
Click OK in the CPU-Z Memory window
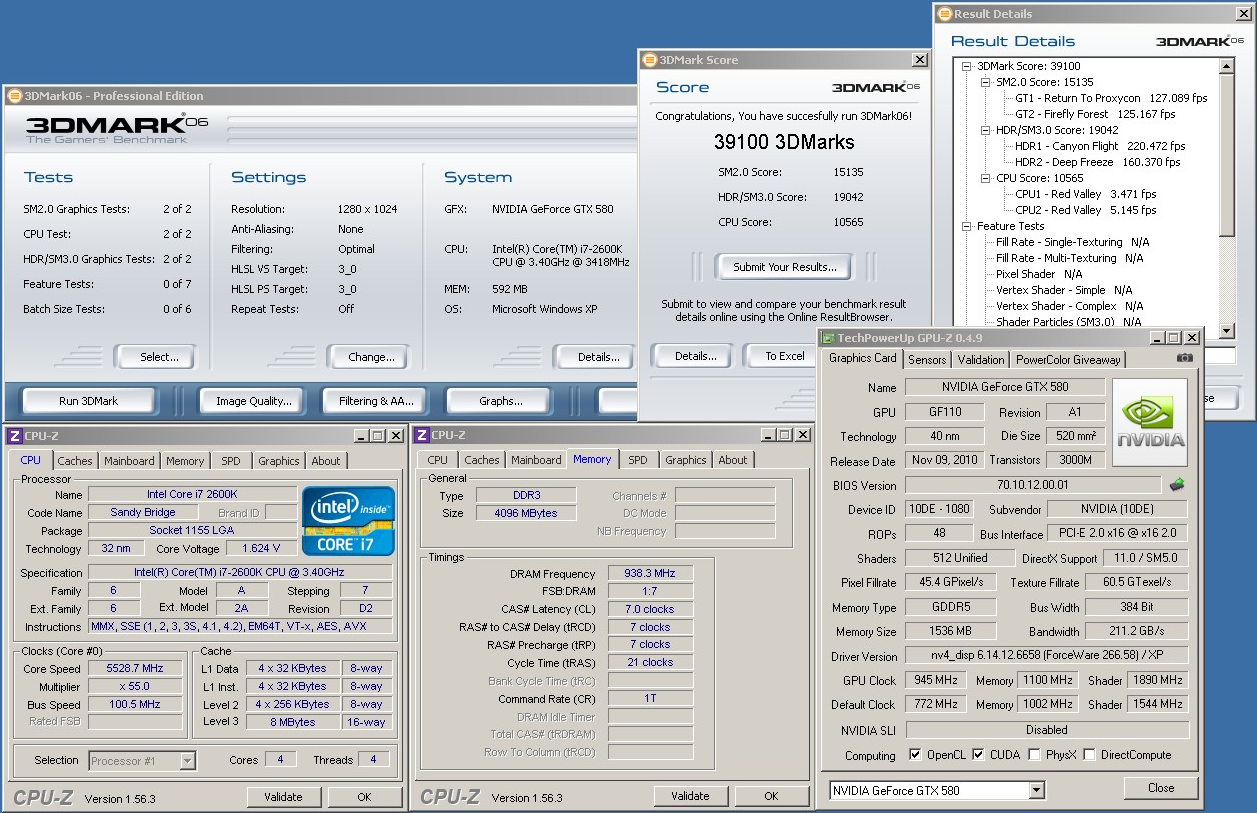tap(771, 796)
